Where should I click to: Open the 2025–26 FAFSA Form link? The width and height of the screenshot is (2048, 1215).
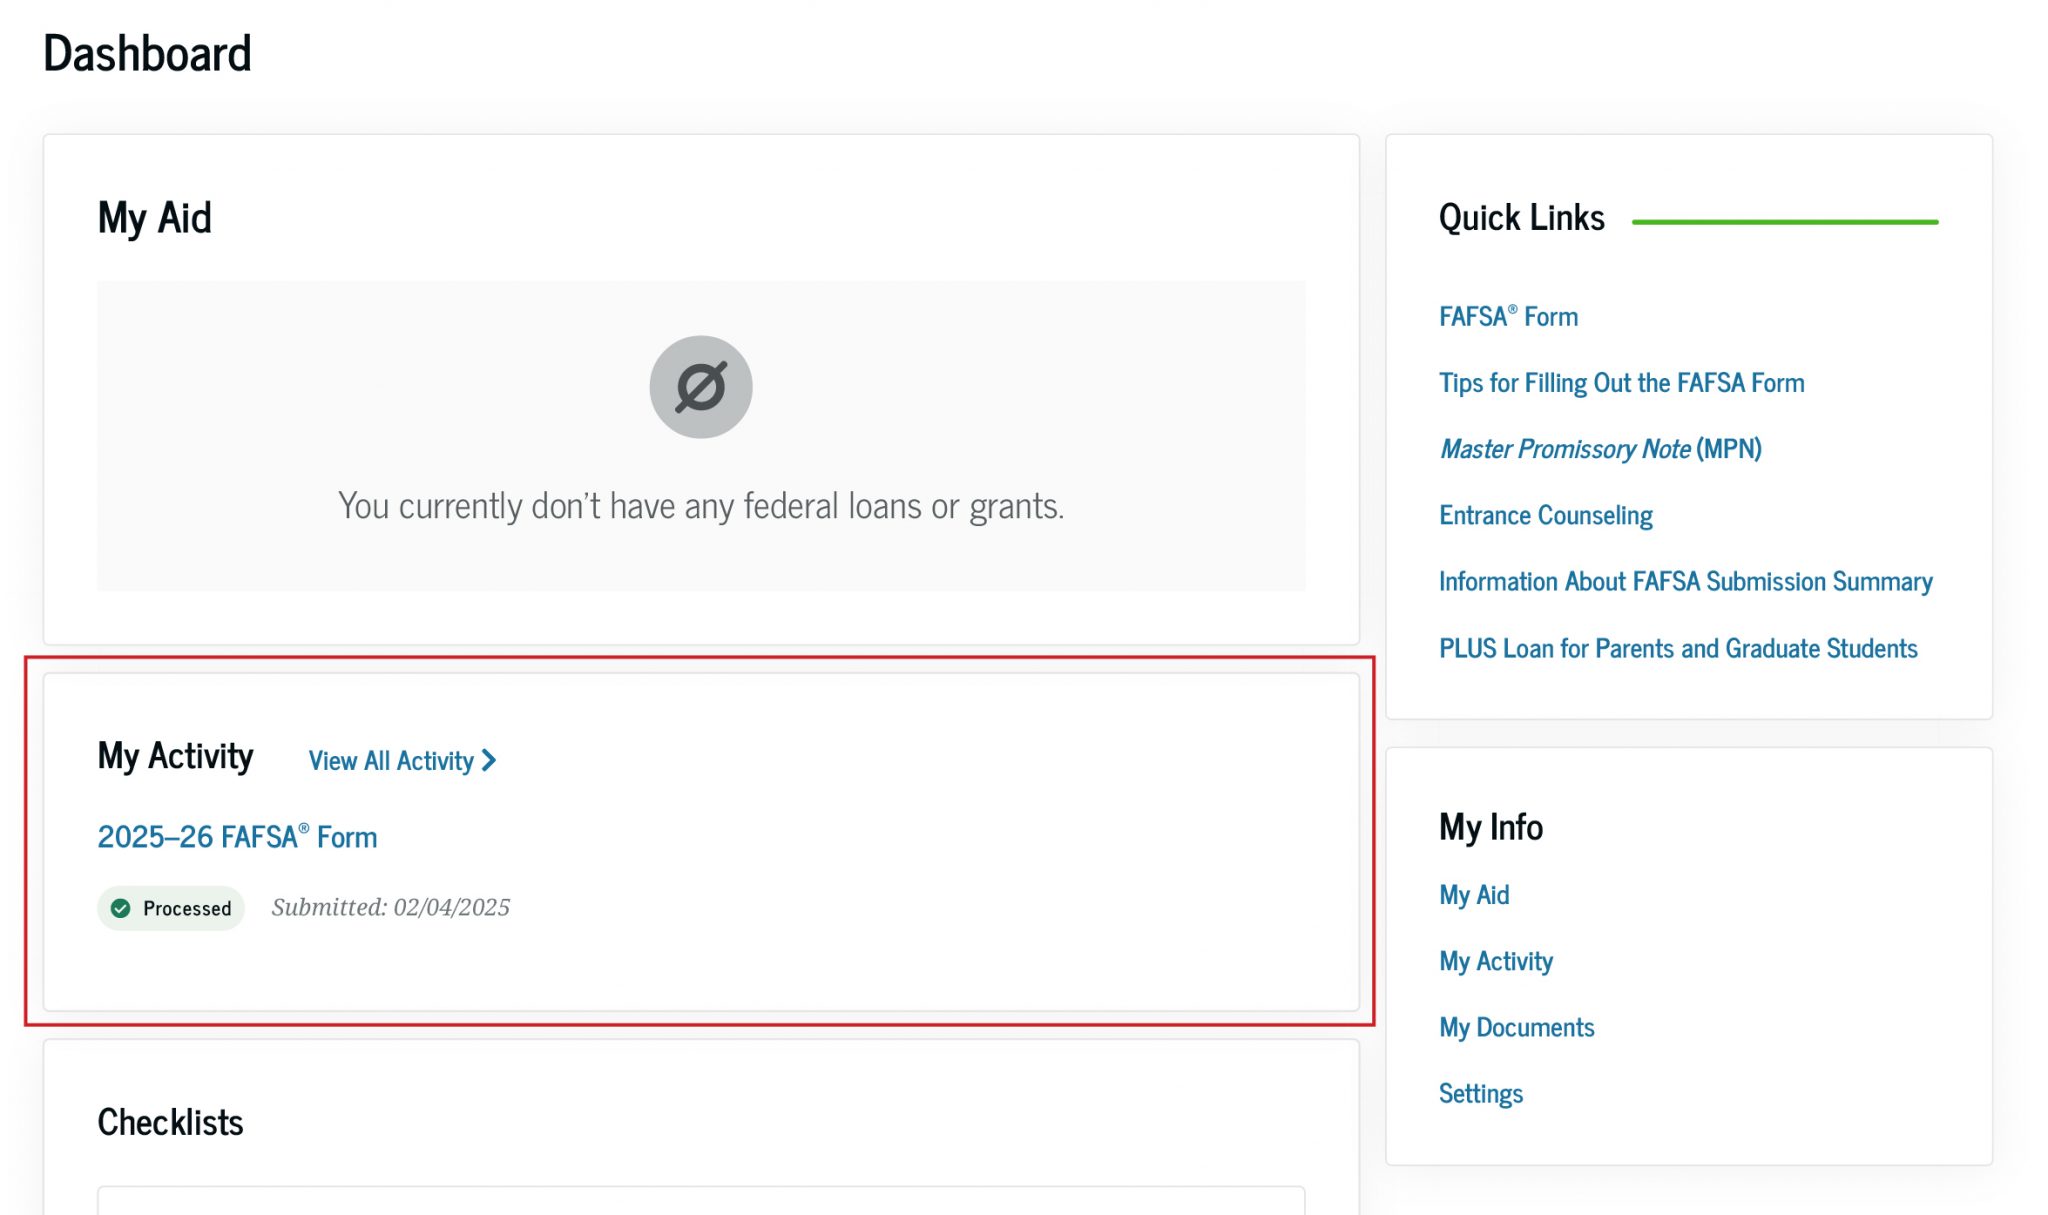tap(237, 837)
